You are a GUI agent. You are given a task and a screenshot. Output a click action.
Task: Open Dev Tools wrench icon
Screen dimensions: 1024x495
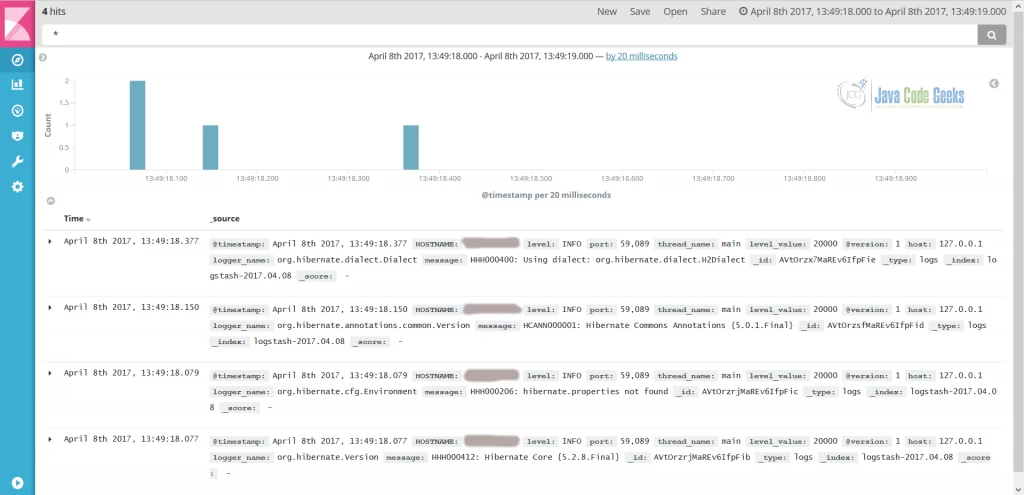(x=18, y=161)
